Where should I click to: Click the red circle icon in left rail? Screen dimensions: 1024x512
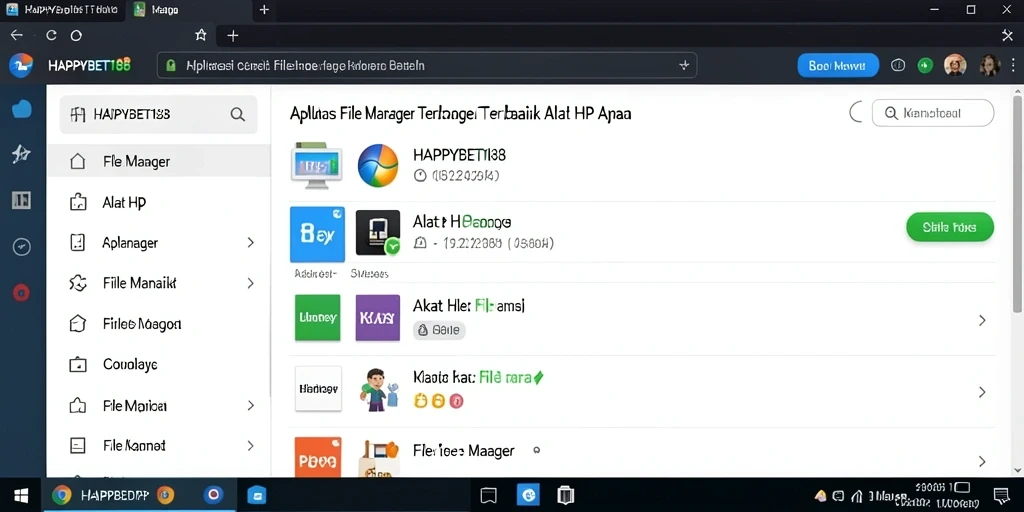point(22,293)
